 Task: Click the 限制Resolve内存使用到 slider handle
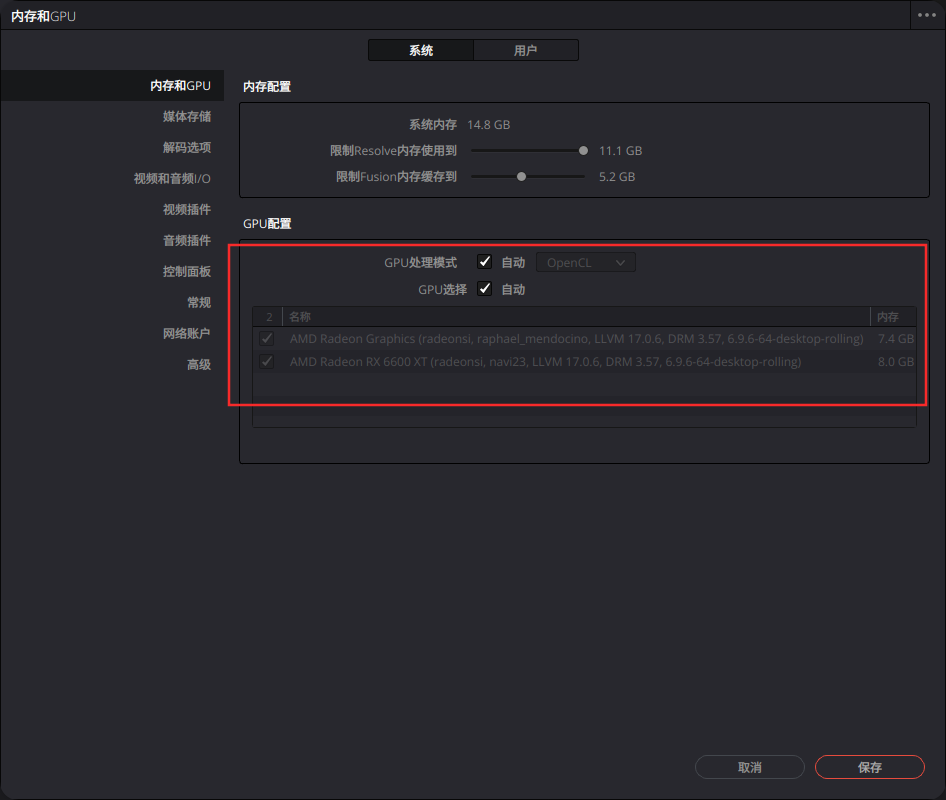583,150
